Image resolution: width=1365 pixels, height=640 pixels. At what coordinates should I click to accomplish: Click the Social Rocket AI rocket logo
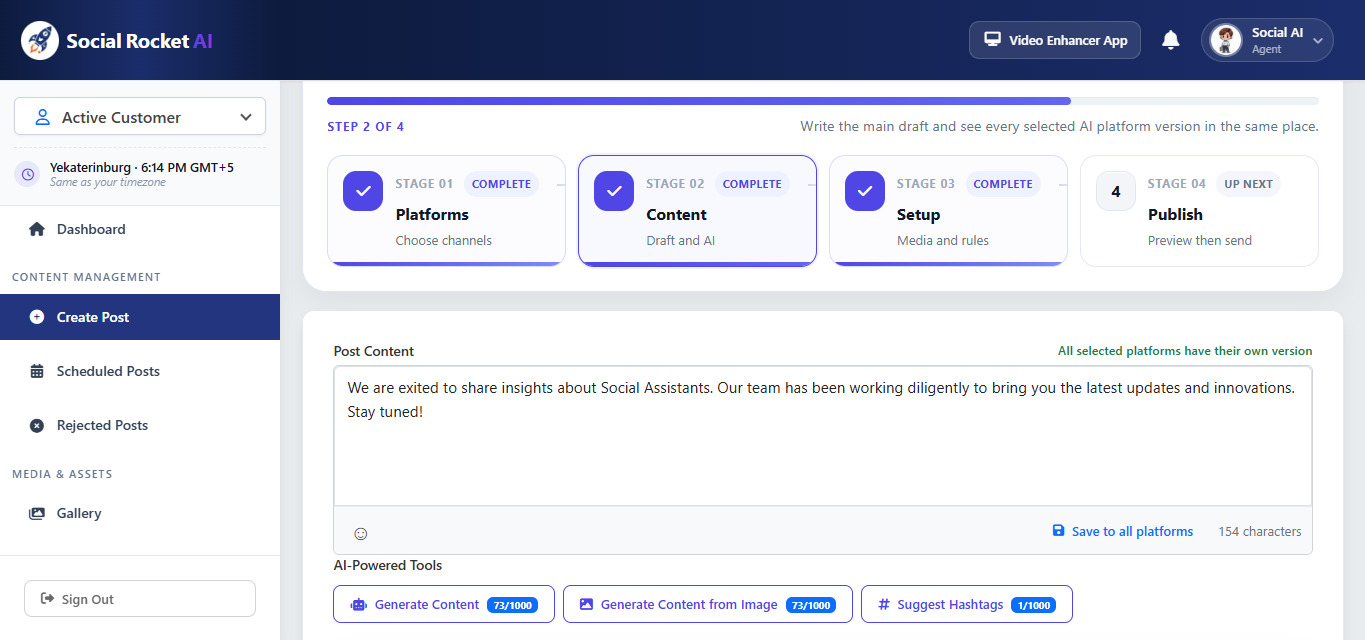pos(40,41)
